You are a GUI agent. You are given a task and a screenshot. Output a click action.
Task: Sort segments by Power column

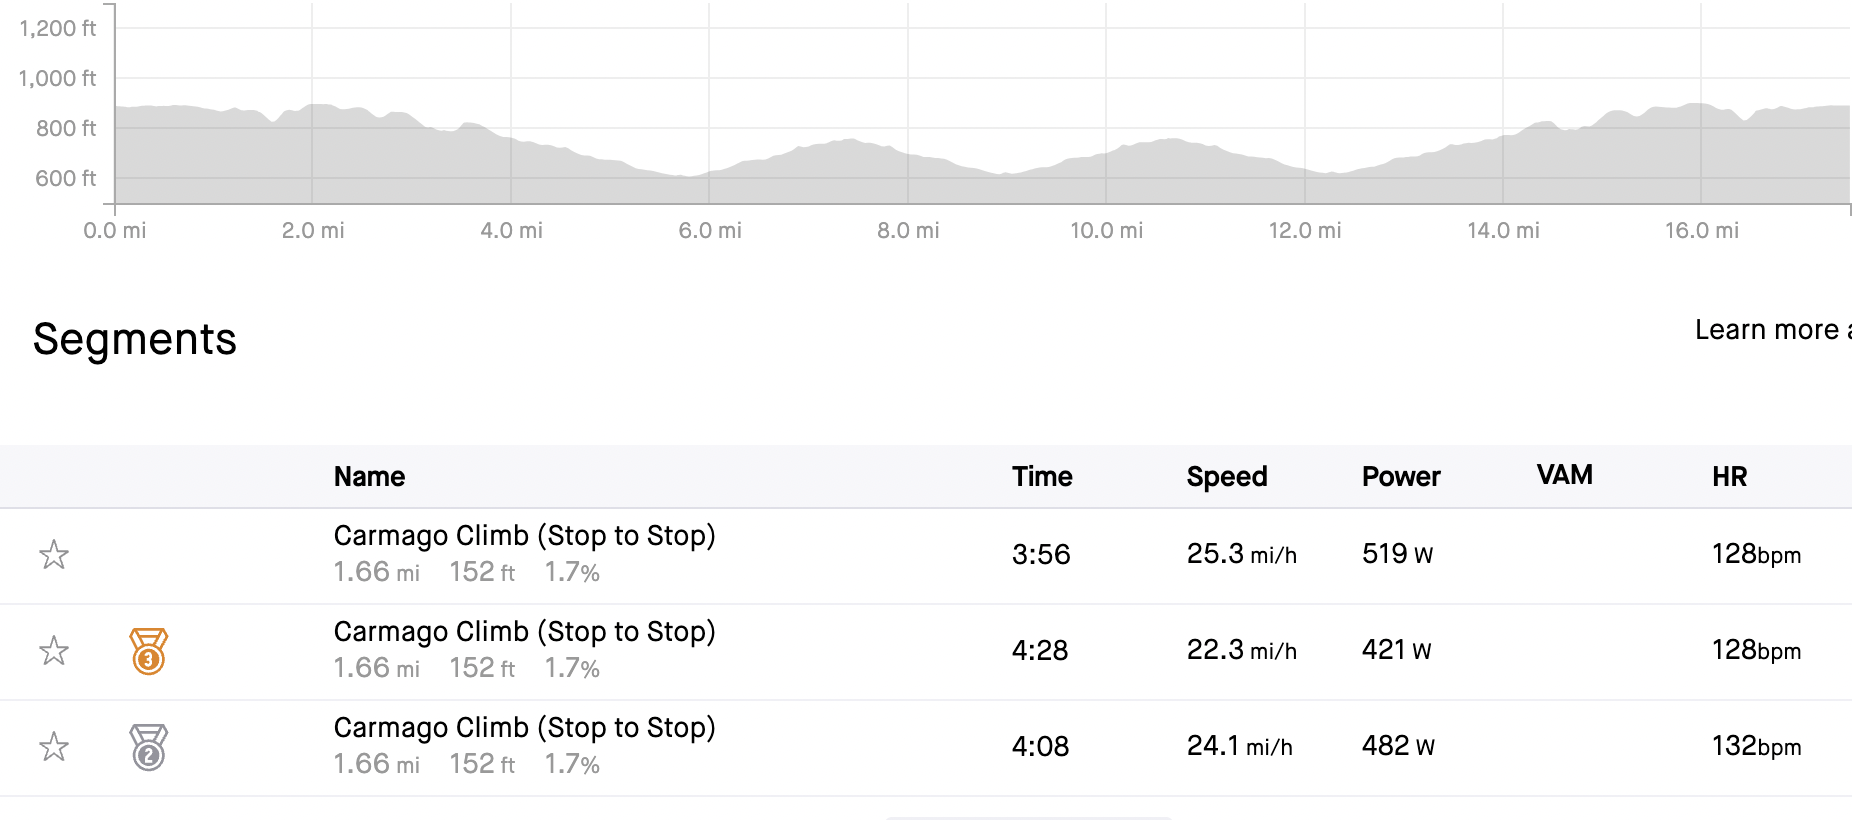1400,477
